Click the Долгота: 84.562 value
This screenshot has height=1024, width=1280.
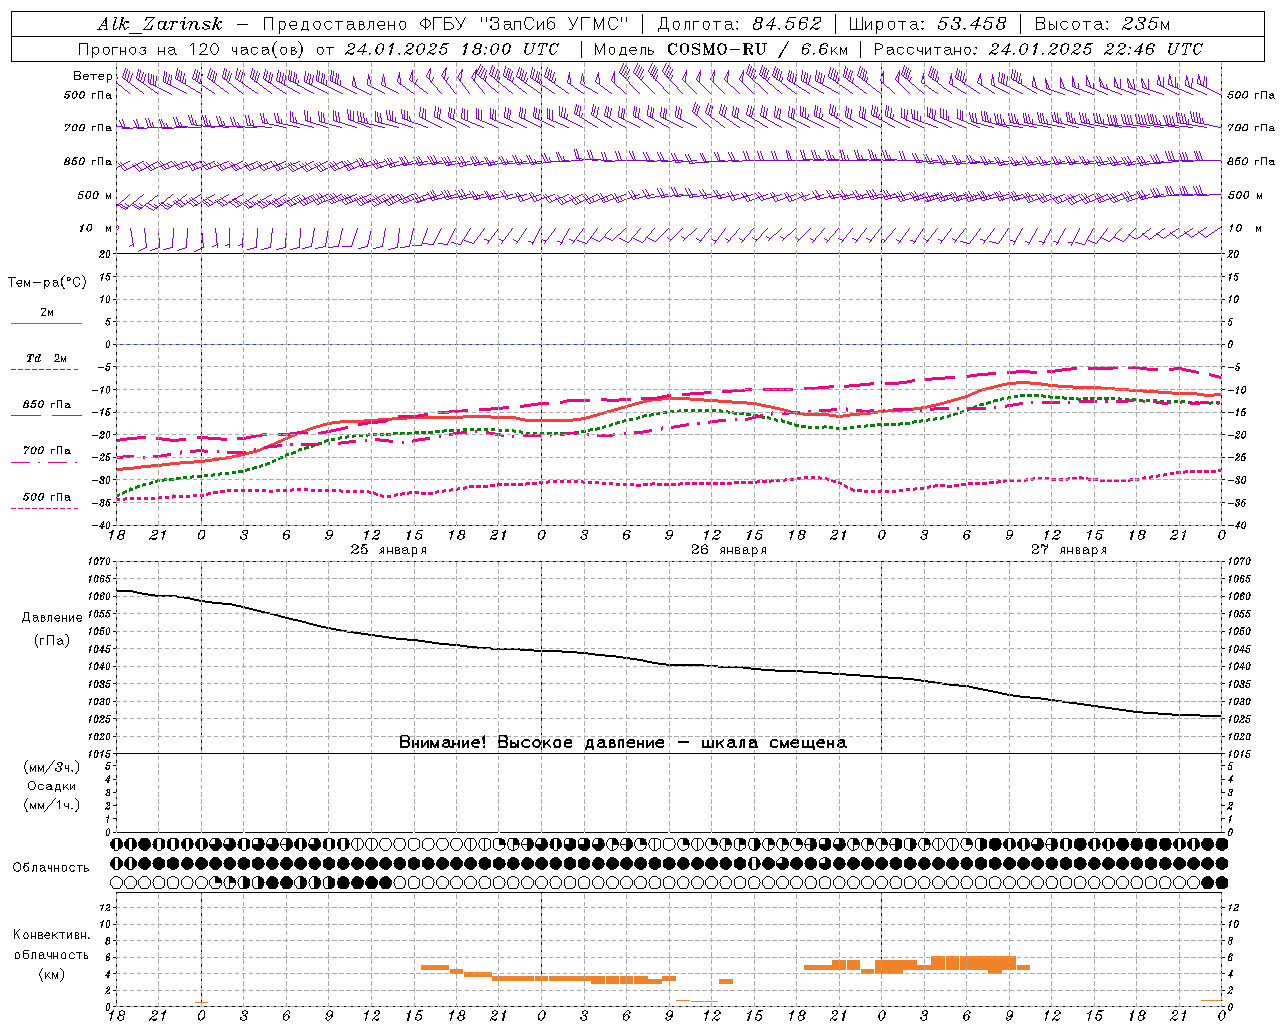pyautogui.click(x=739, y=24)
